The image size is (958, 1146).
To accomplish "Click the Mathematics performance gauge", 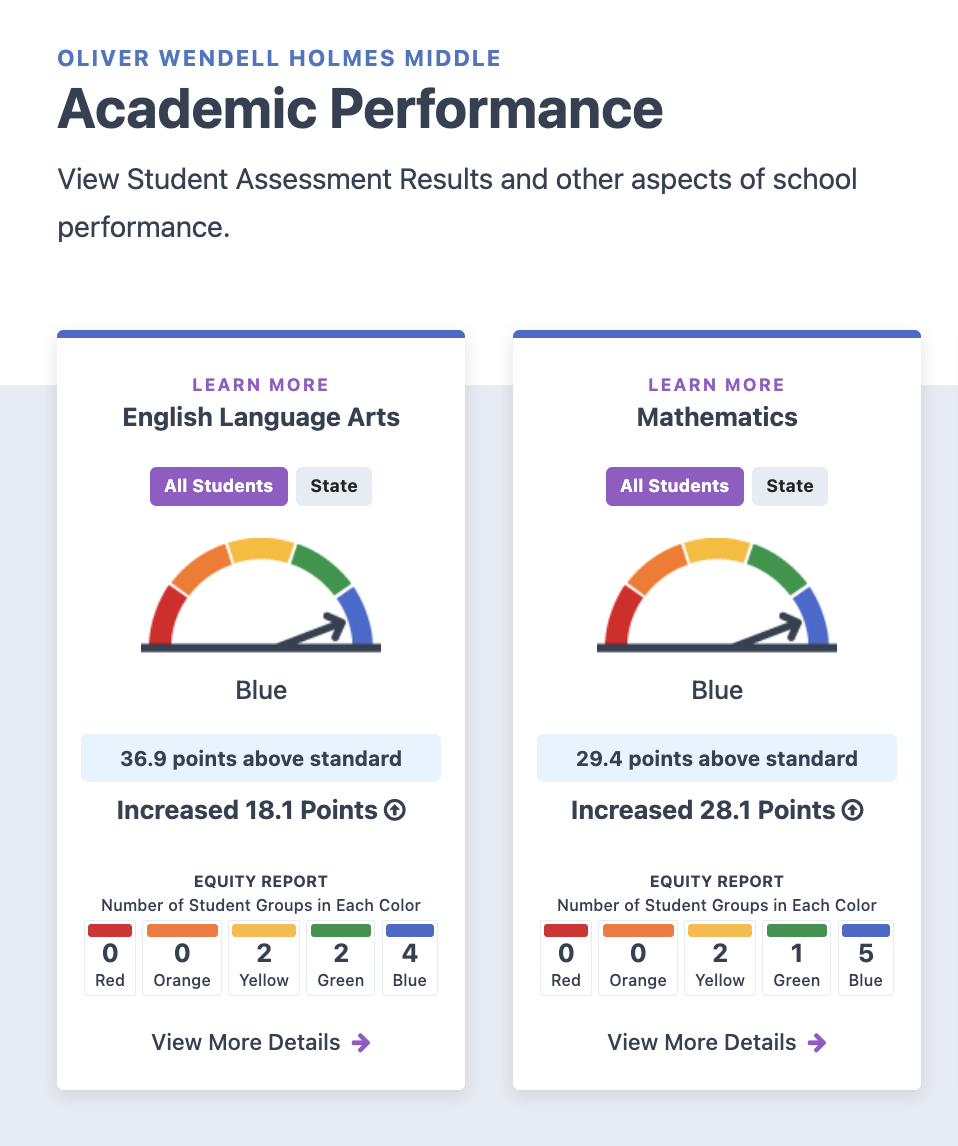I will click(x=717, y=596).
